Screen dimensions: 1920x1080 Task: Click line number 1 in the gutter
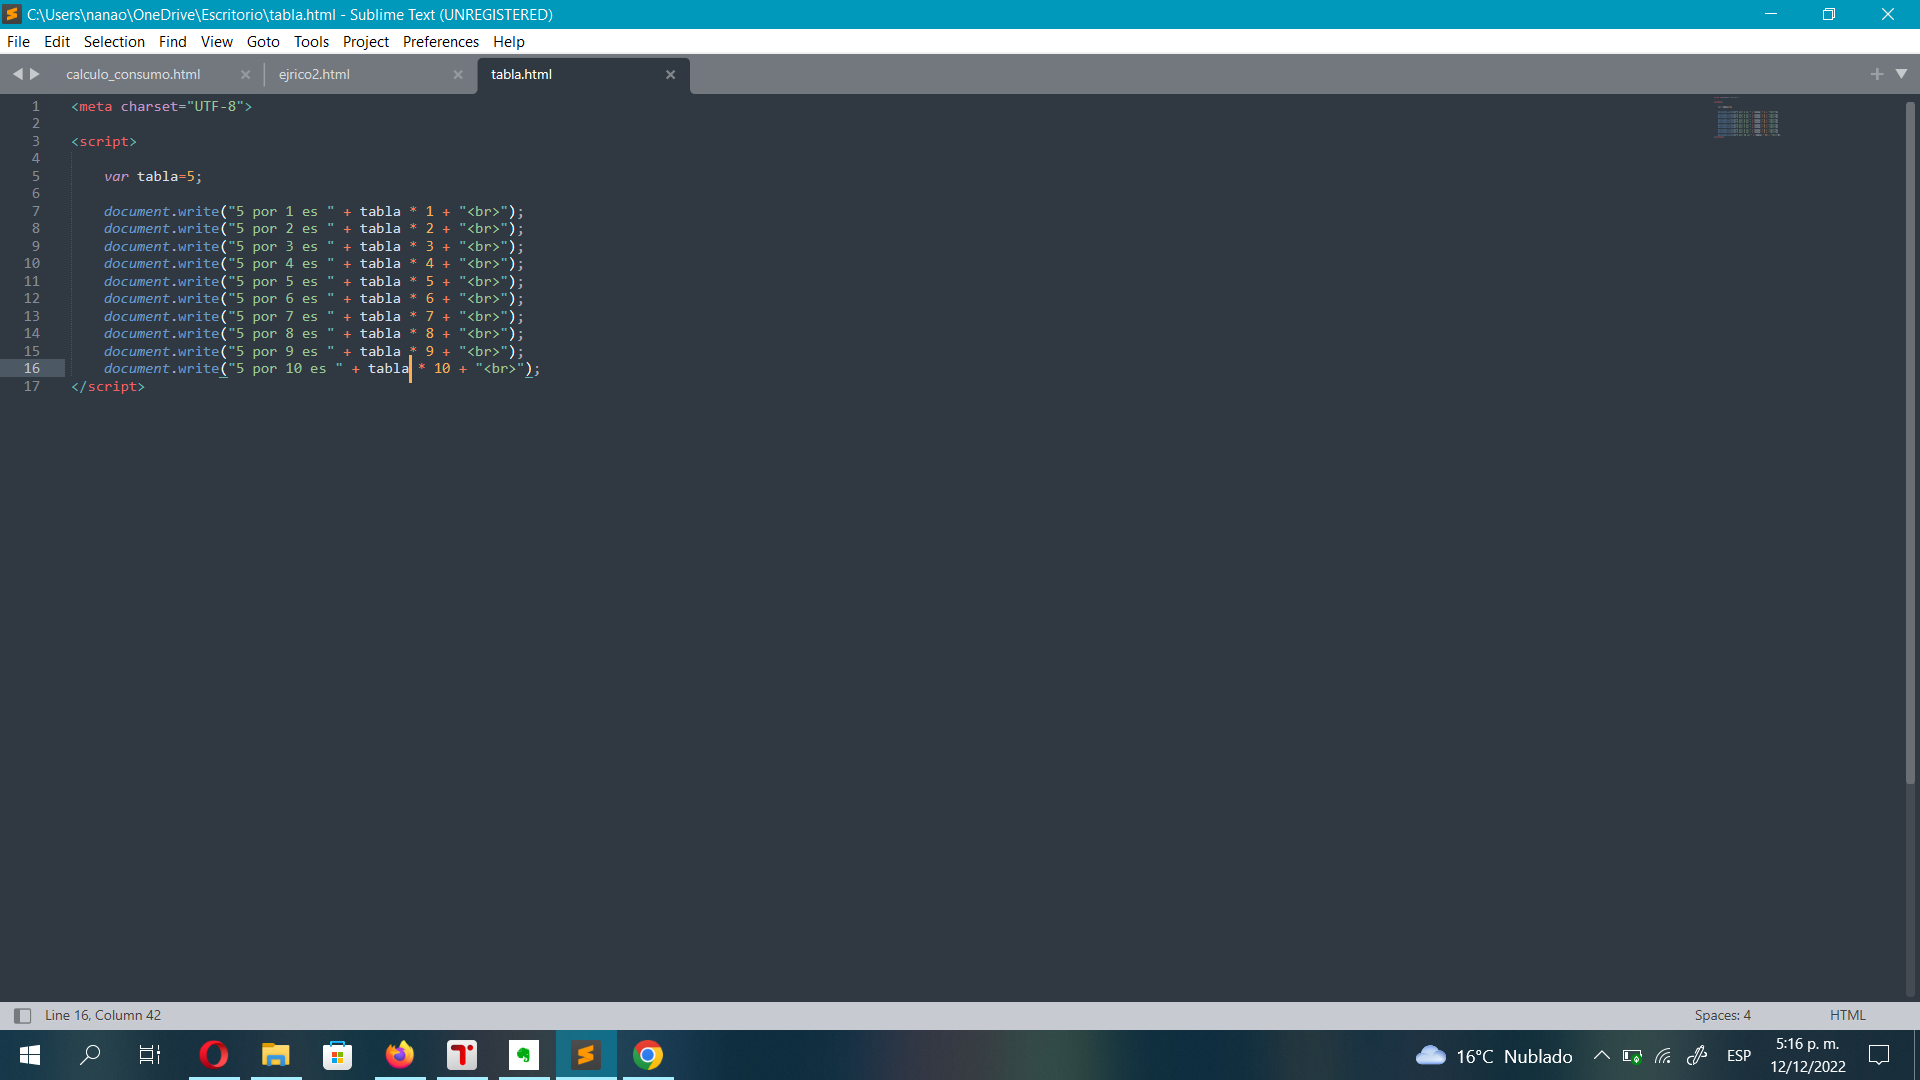(35, 106)
